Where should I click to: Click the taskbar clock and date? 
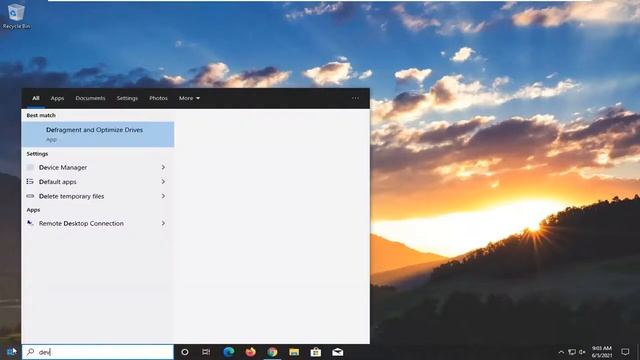602,352
